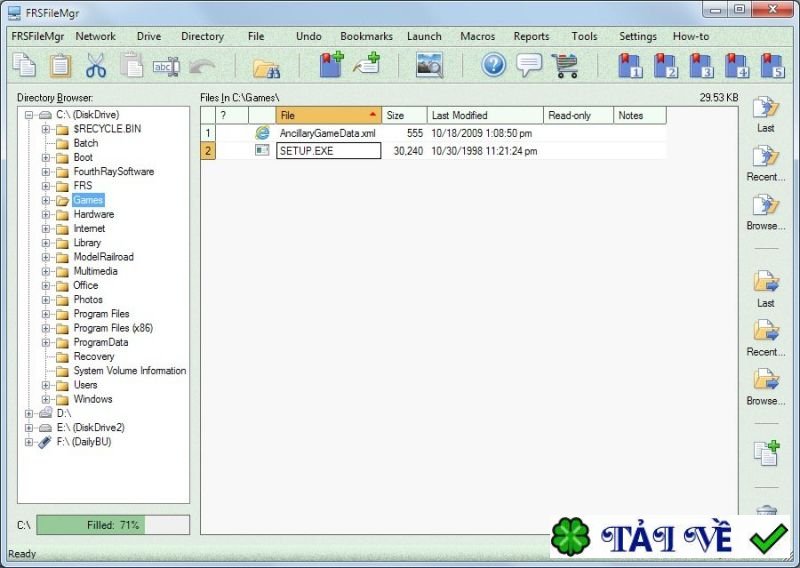
Task: Sort by the Size column header
Action: click(404, 115)
